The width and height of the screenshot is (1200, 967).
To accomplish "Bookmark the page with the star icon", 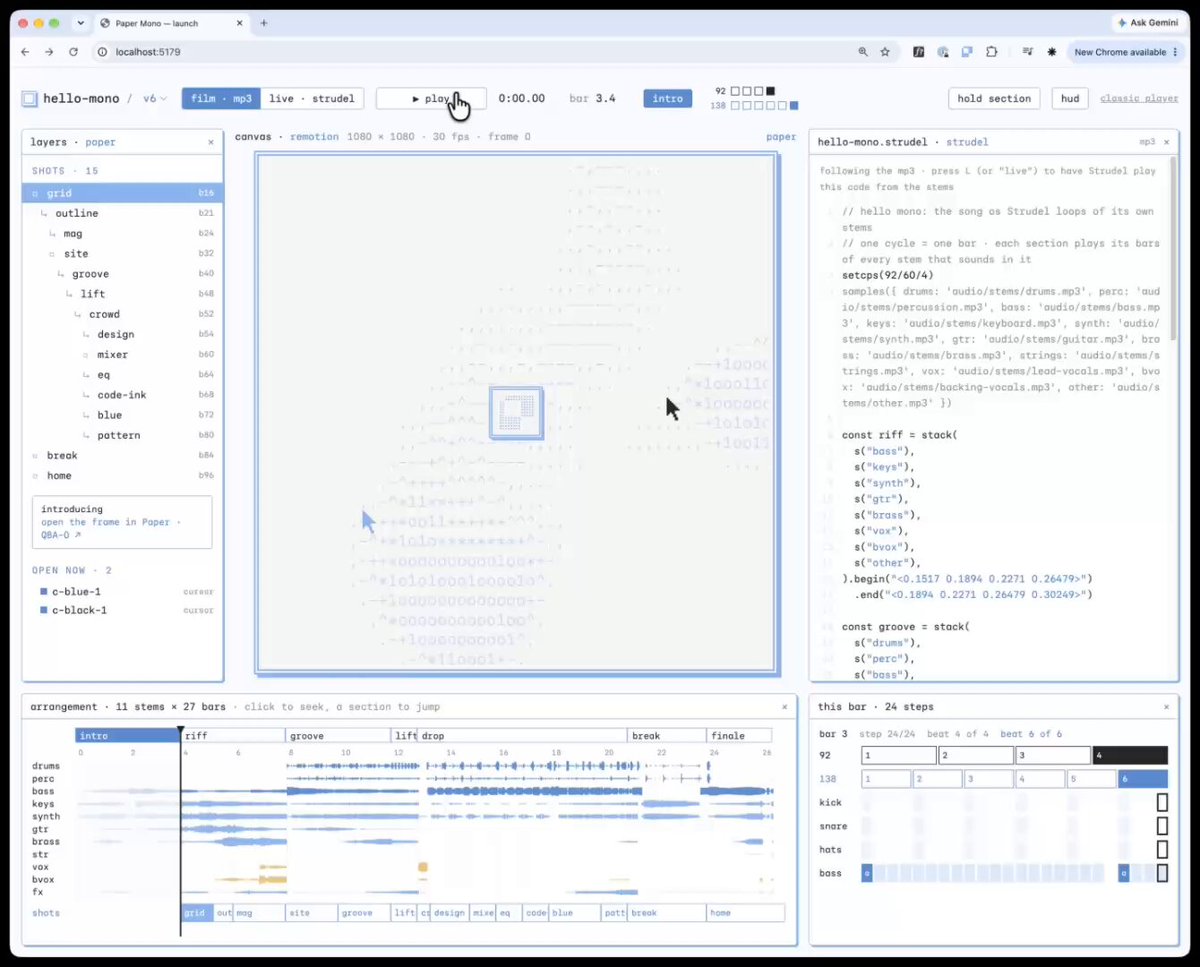I will click(885, 52).
